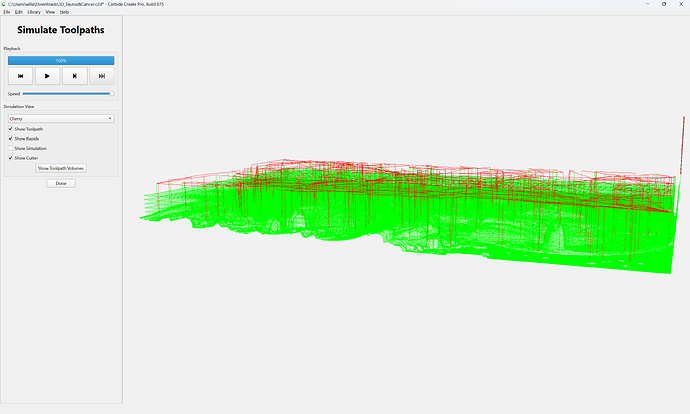
Task: Open the Edit menu
Action: (18, 12)
